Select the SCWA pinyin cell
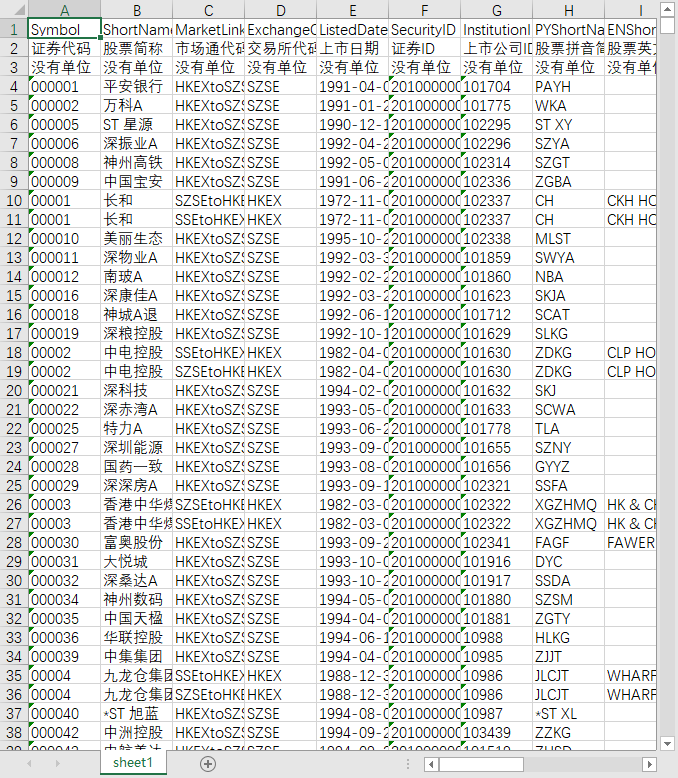The width and height of the screenshot is (678, 778). 568,409
